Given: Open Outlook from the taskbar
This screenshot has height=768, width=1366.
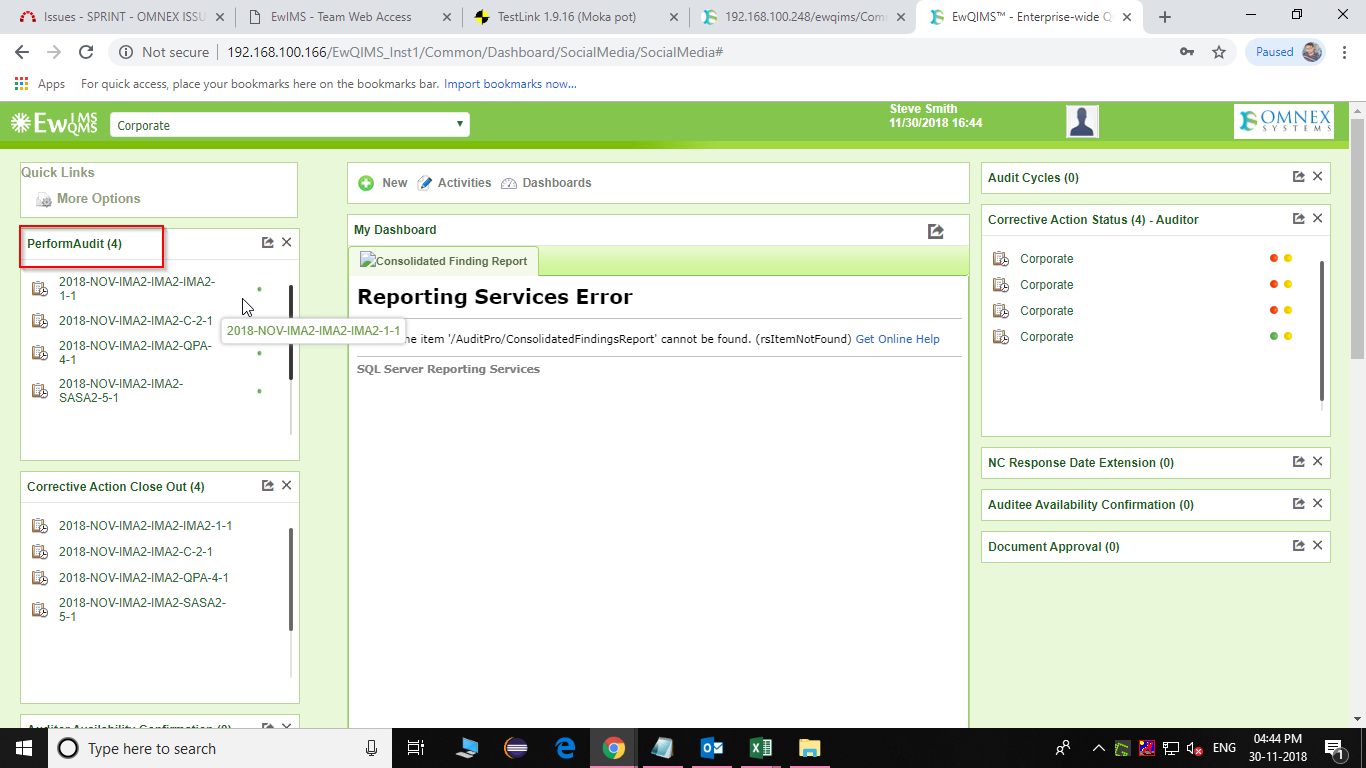Looking at the screenshot, I should (x=712, y=748).
